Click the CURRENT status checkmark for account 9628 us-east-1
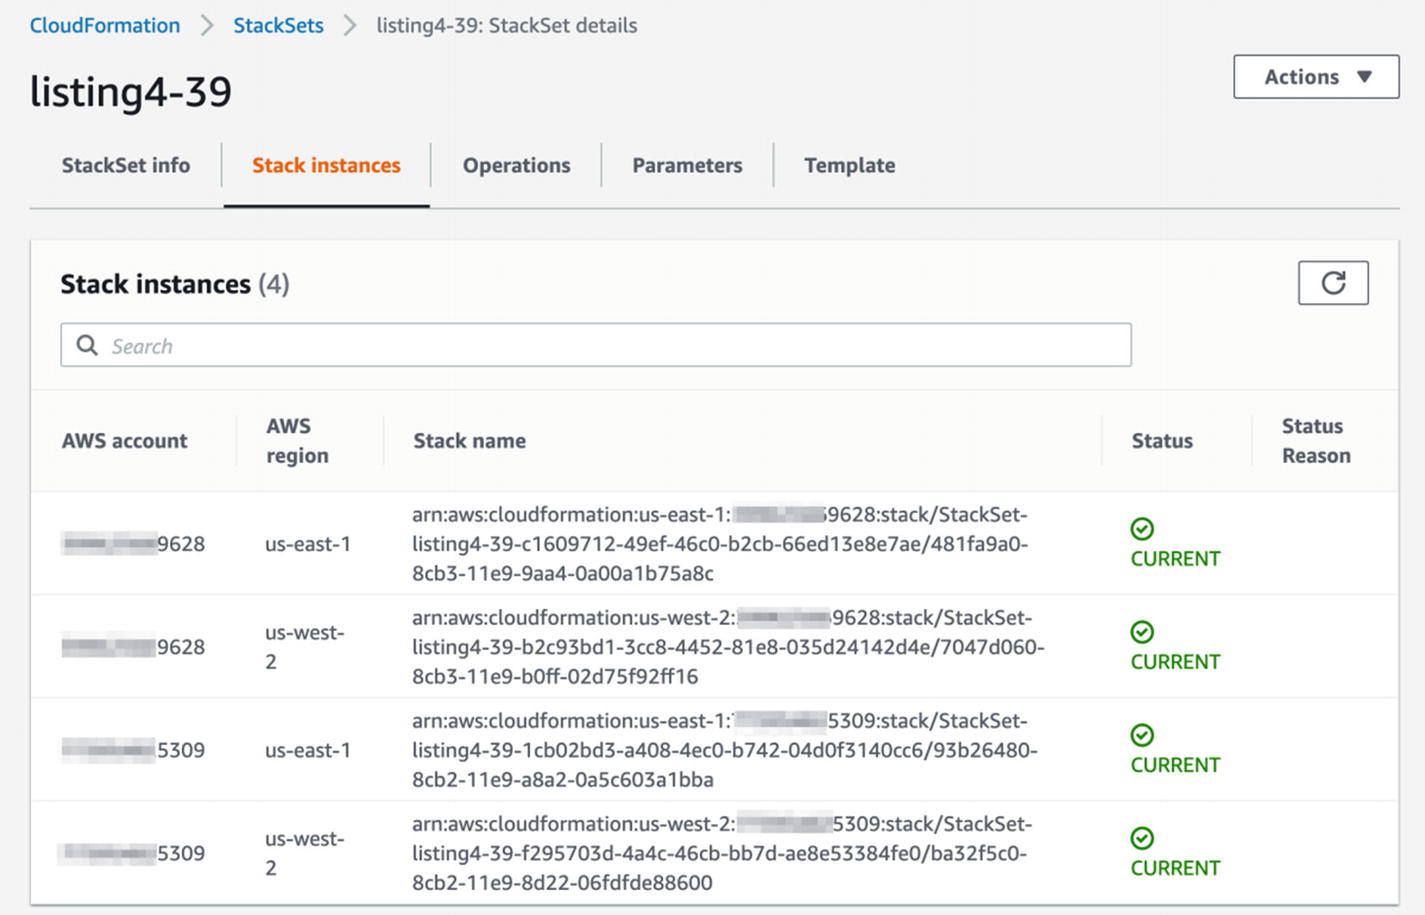The width and height of the screenshot is (1425, 915). coord(1142,528)
